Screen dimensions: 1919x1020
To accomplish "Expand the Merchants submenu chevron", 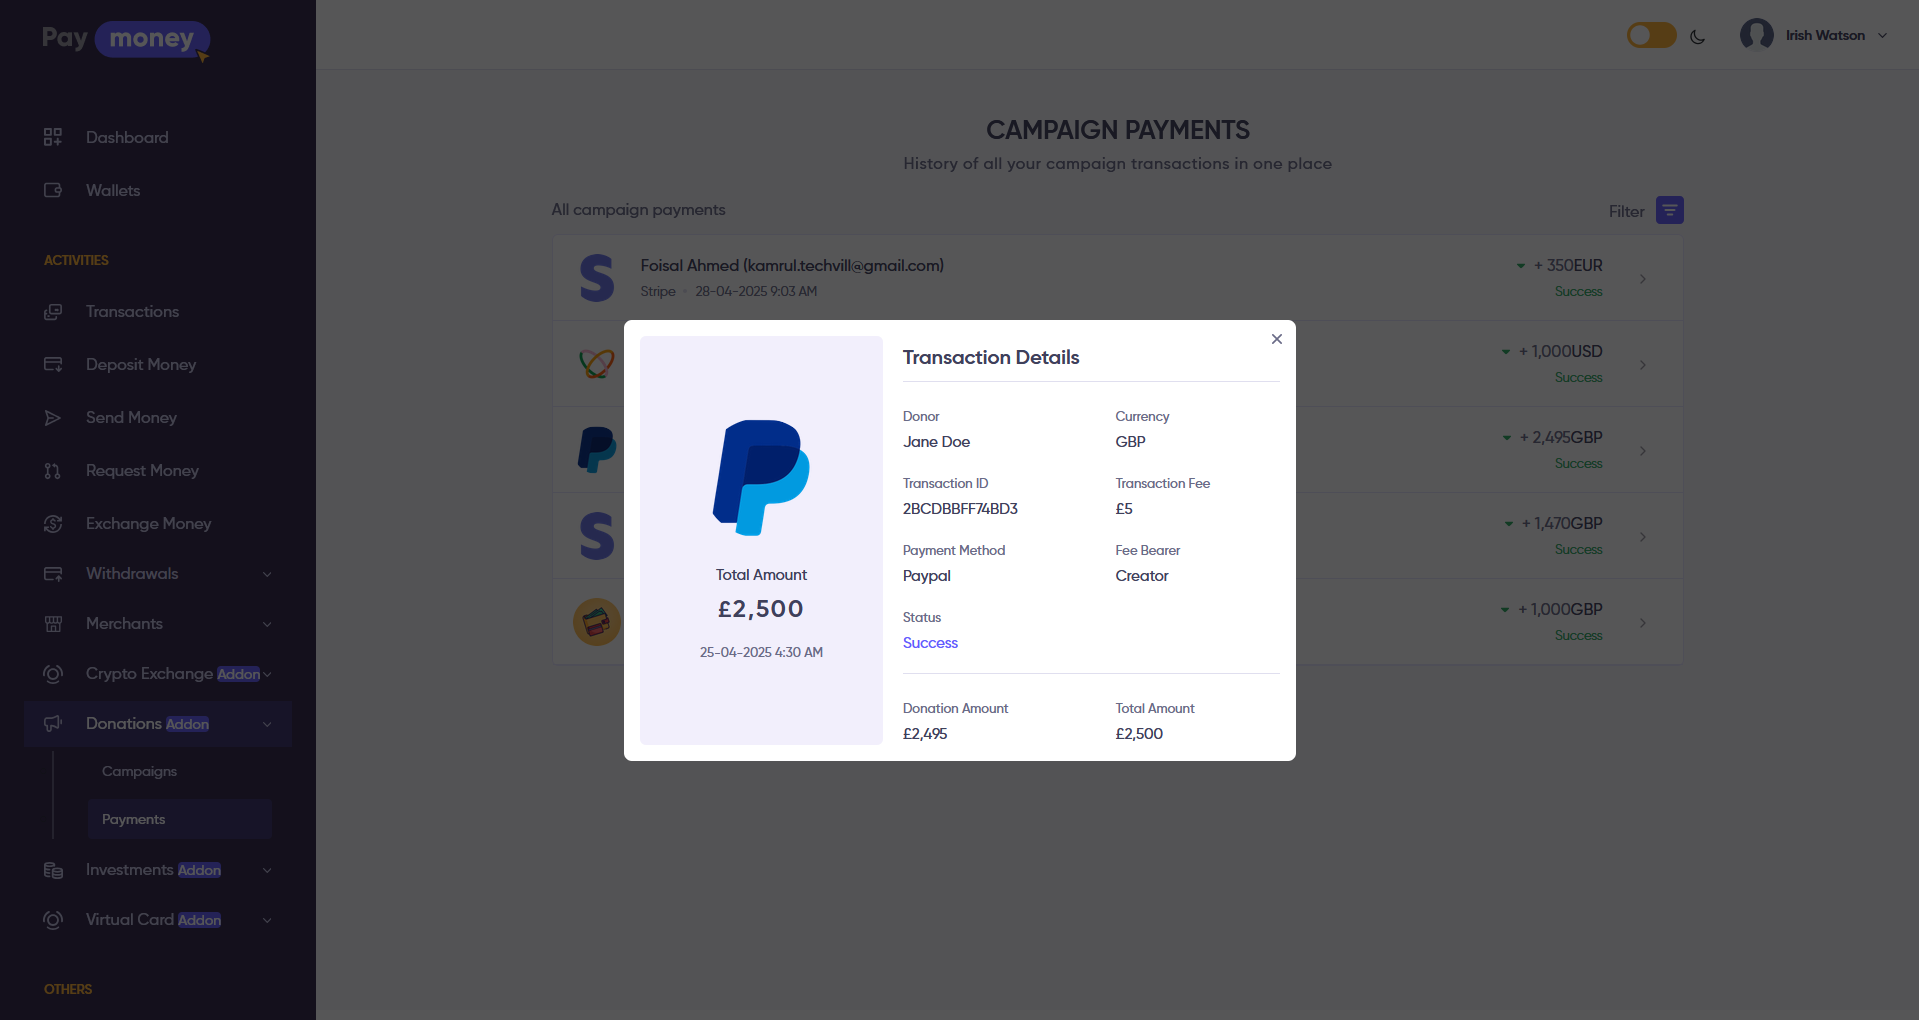I will [267, 624].
